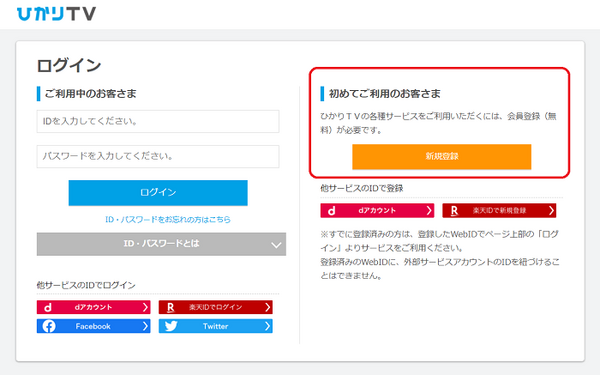Log in with dアカウント
The image size is (600, 375).
(x=93, y=307)
